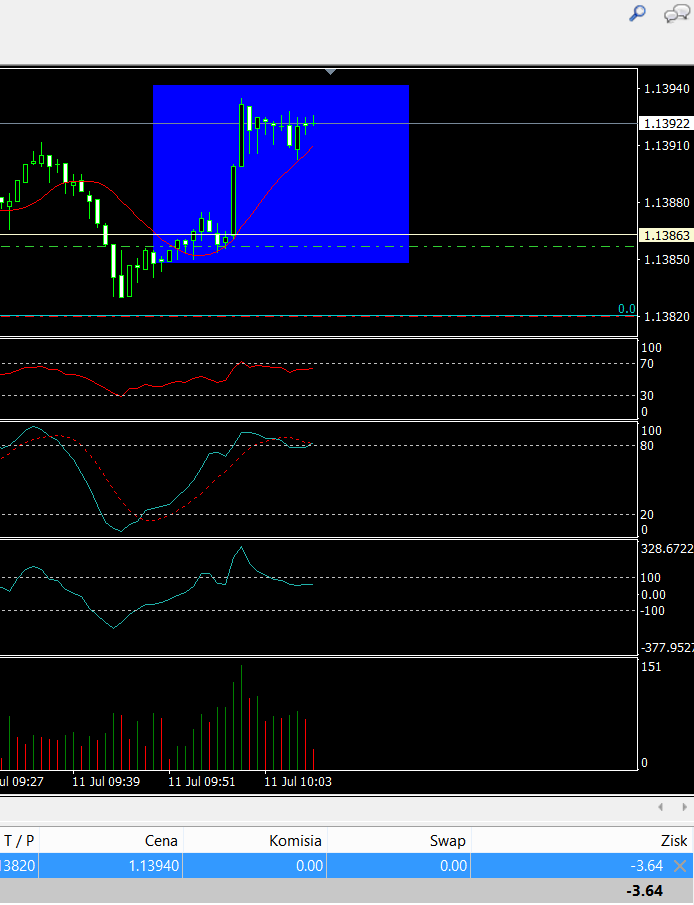Click the 11 Jul 09:51 time label
Image resolution: width=694 pixels, height=905 pixels.
pos(202,781)
